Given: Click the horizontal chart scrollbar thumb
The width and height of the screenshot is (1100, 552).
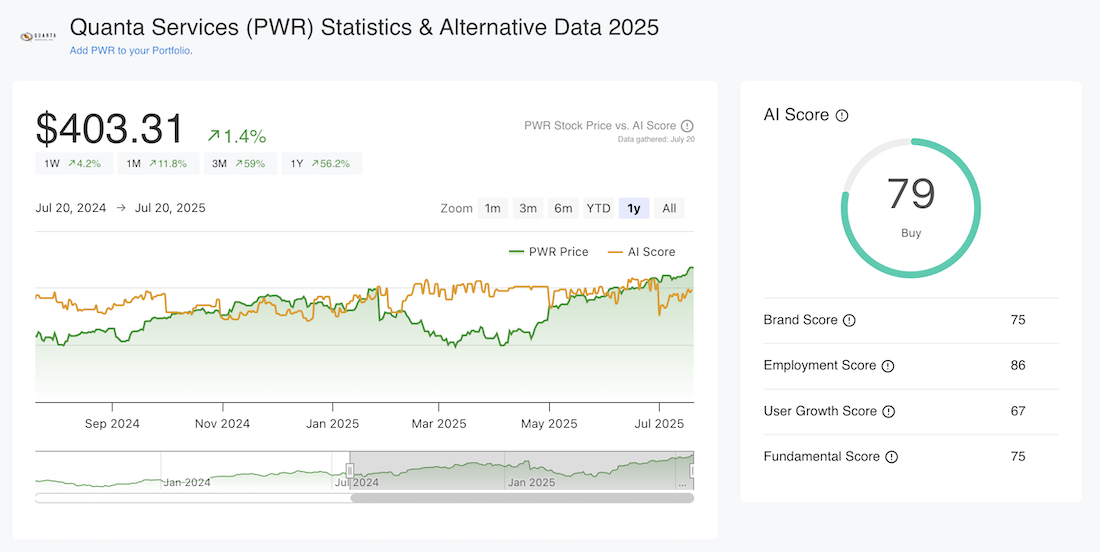Looking at the screenshot, I should click(522, 498).
